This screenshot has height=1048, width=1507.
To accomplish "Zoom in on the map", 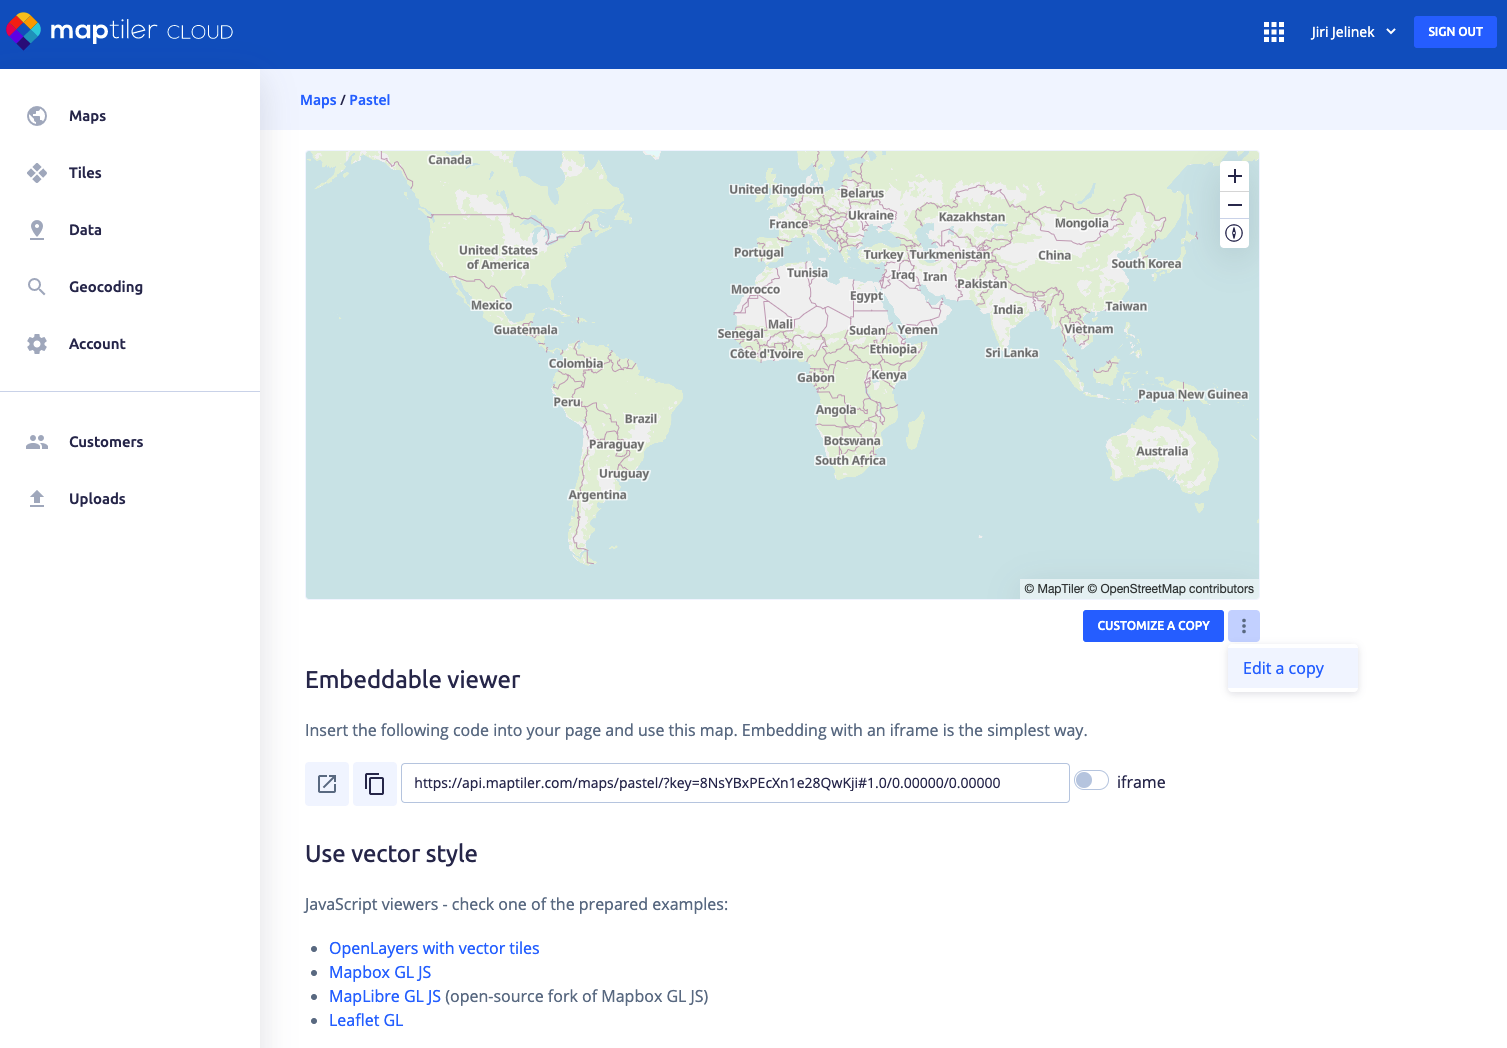I will (1234, 176).
